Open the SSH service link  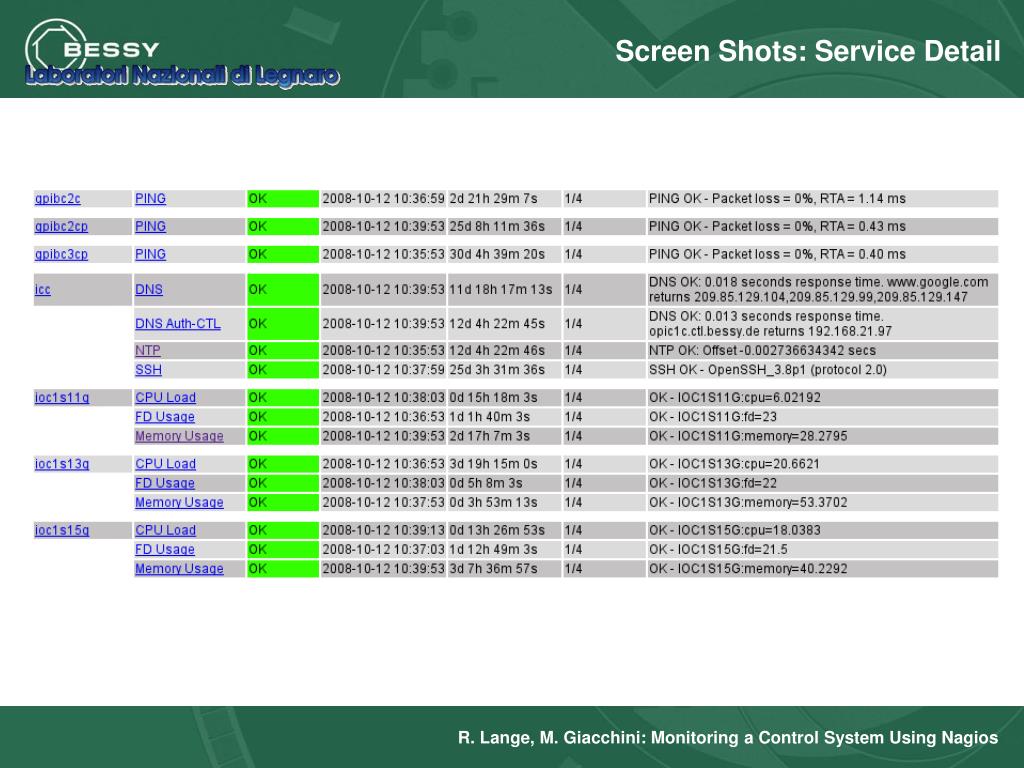(x=148, y=370)
